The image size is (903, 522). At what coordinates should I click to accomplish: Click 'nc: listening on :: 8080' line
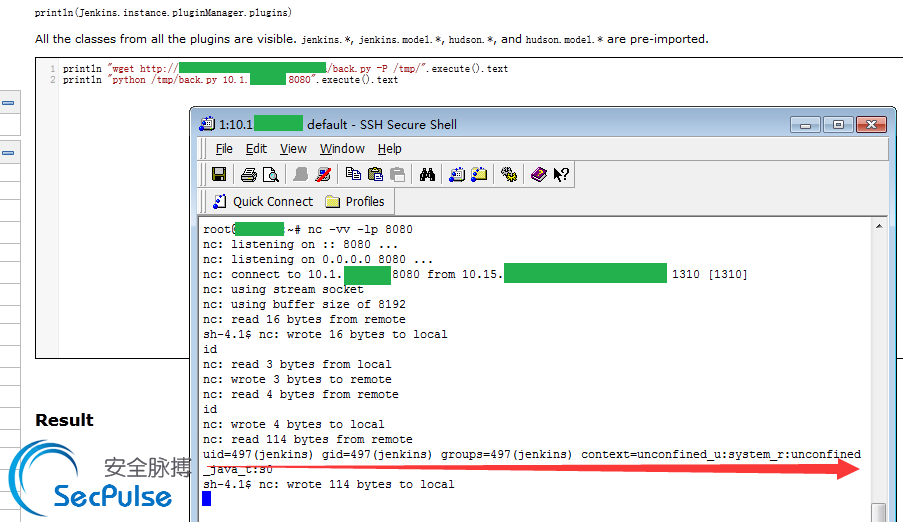point(300,244)
